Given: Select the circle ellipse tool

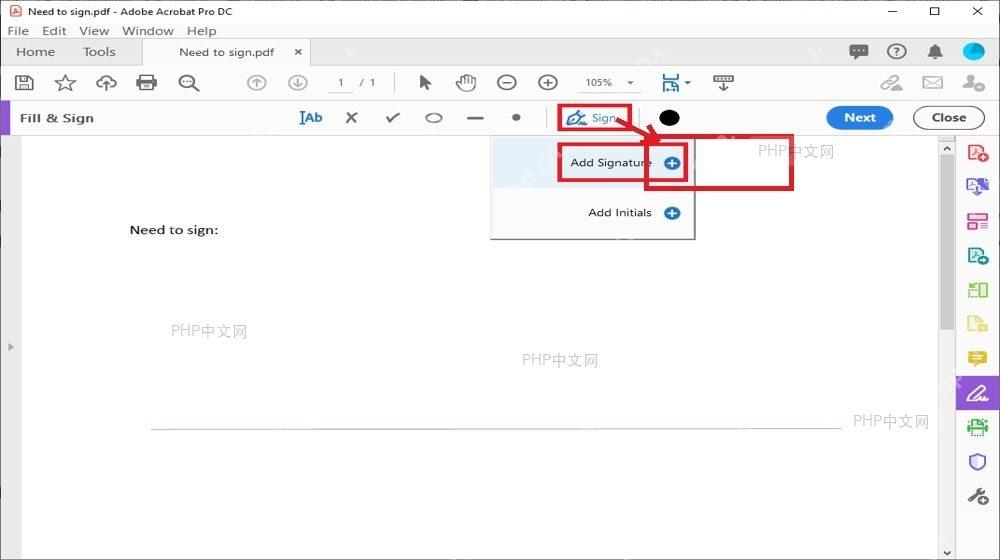Looking at the screenshot, I should pos(434,118).
